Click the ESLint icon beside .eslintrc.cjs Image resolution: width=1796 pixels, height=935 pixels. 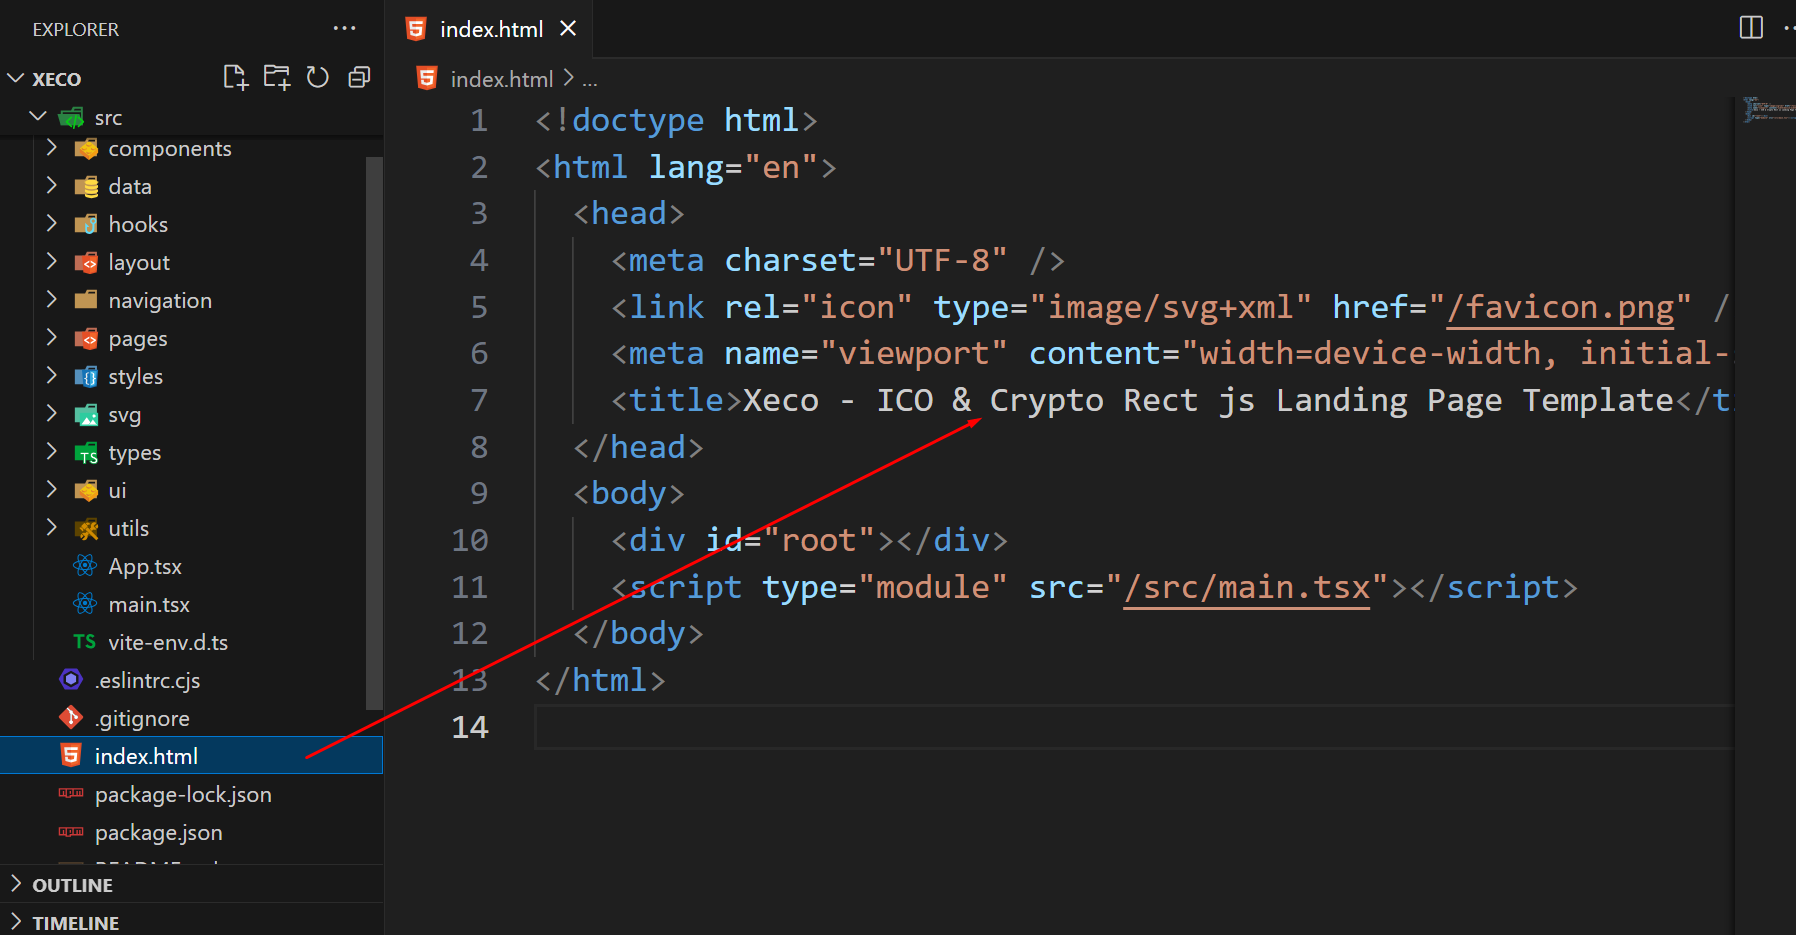click(x=71, y=680)
